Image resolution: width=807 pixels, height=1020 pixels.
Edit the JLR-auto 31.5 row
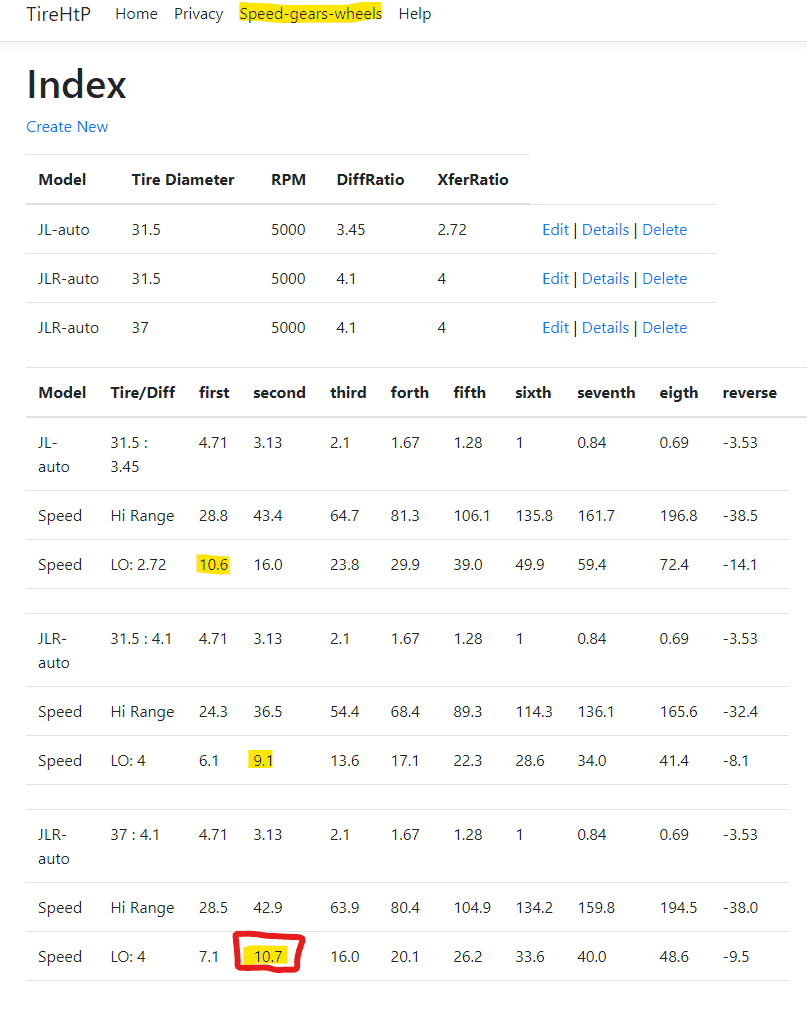coord(555,278)
